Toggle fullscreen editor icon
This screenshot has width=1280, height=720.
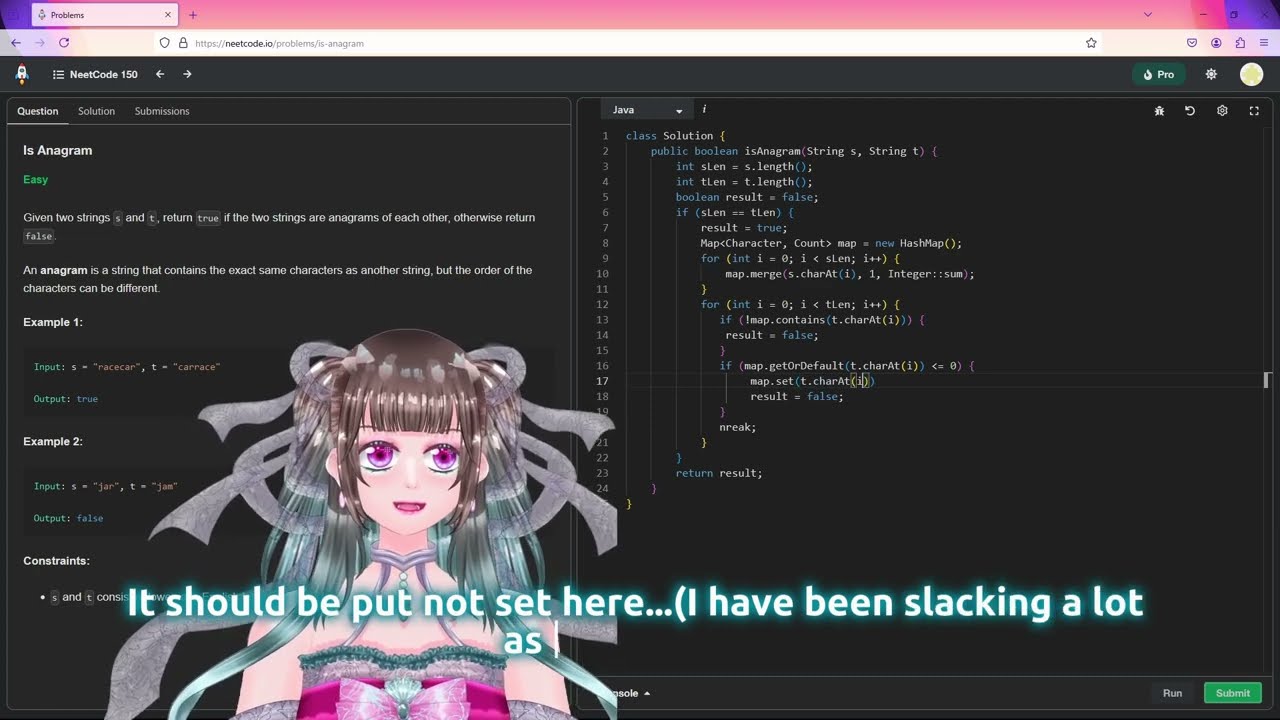pyautogui.click(x=1254, y=111)
